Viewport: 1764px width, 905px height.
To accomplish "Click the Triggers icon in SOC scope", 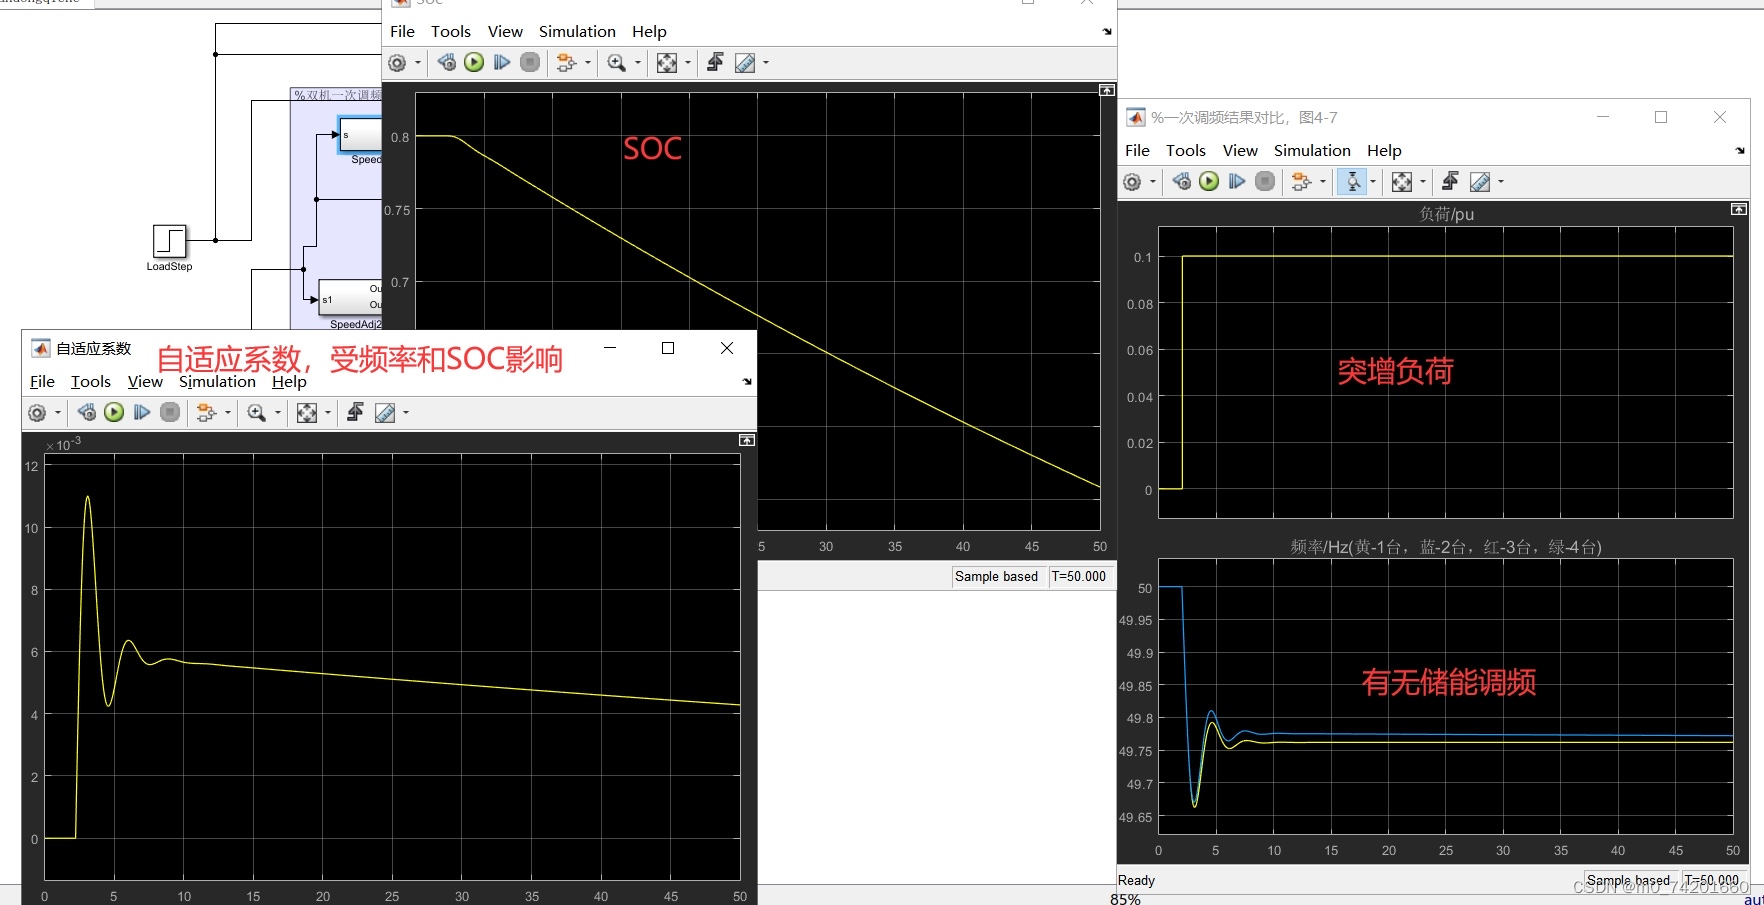I will [715, 63].
